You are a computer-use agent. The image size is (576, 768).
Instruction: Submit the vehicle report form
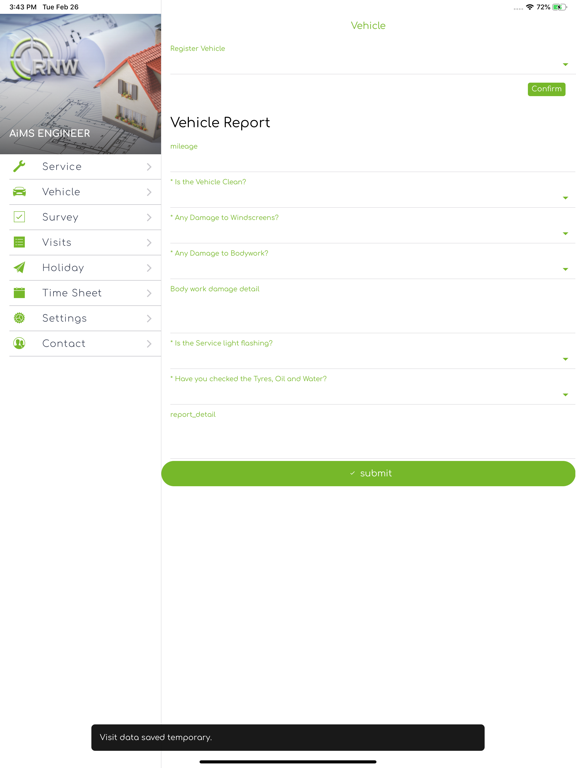click(368, 473)
